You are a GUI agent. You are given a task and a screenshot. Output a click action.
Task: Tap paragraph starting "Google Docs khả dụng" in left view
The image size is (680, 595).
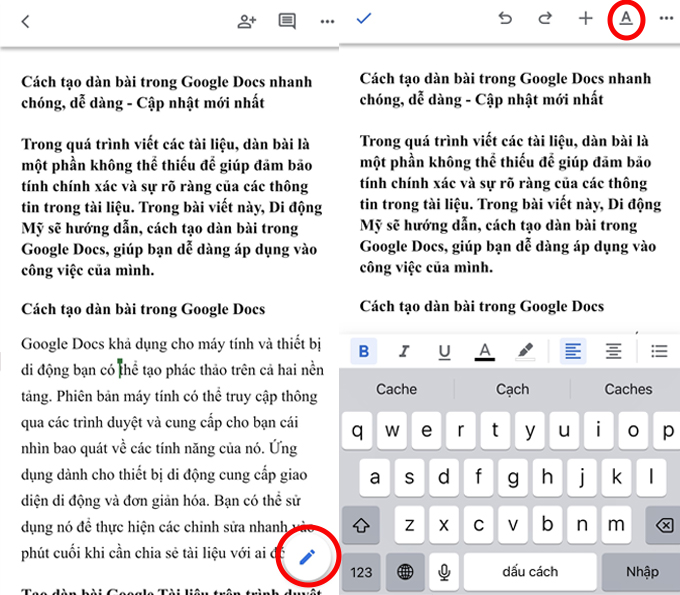(x=172, y=448)
